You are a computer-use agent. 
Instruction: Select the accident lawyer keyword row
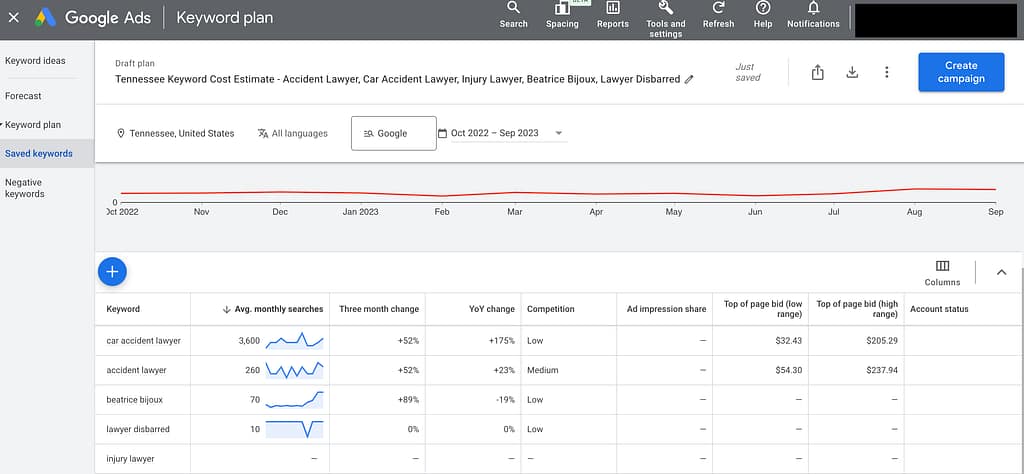pos(136,370)
